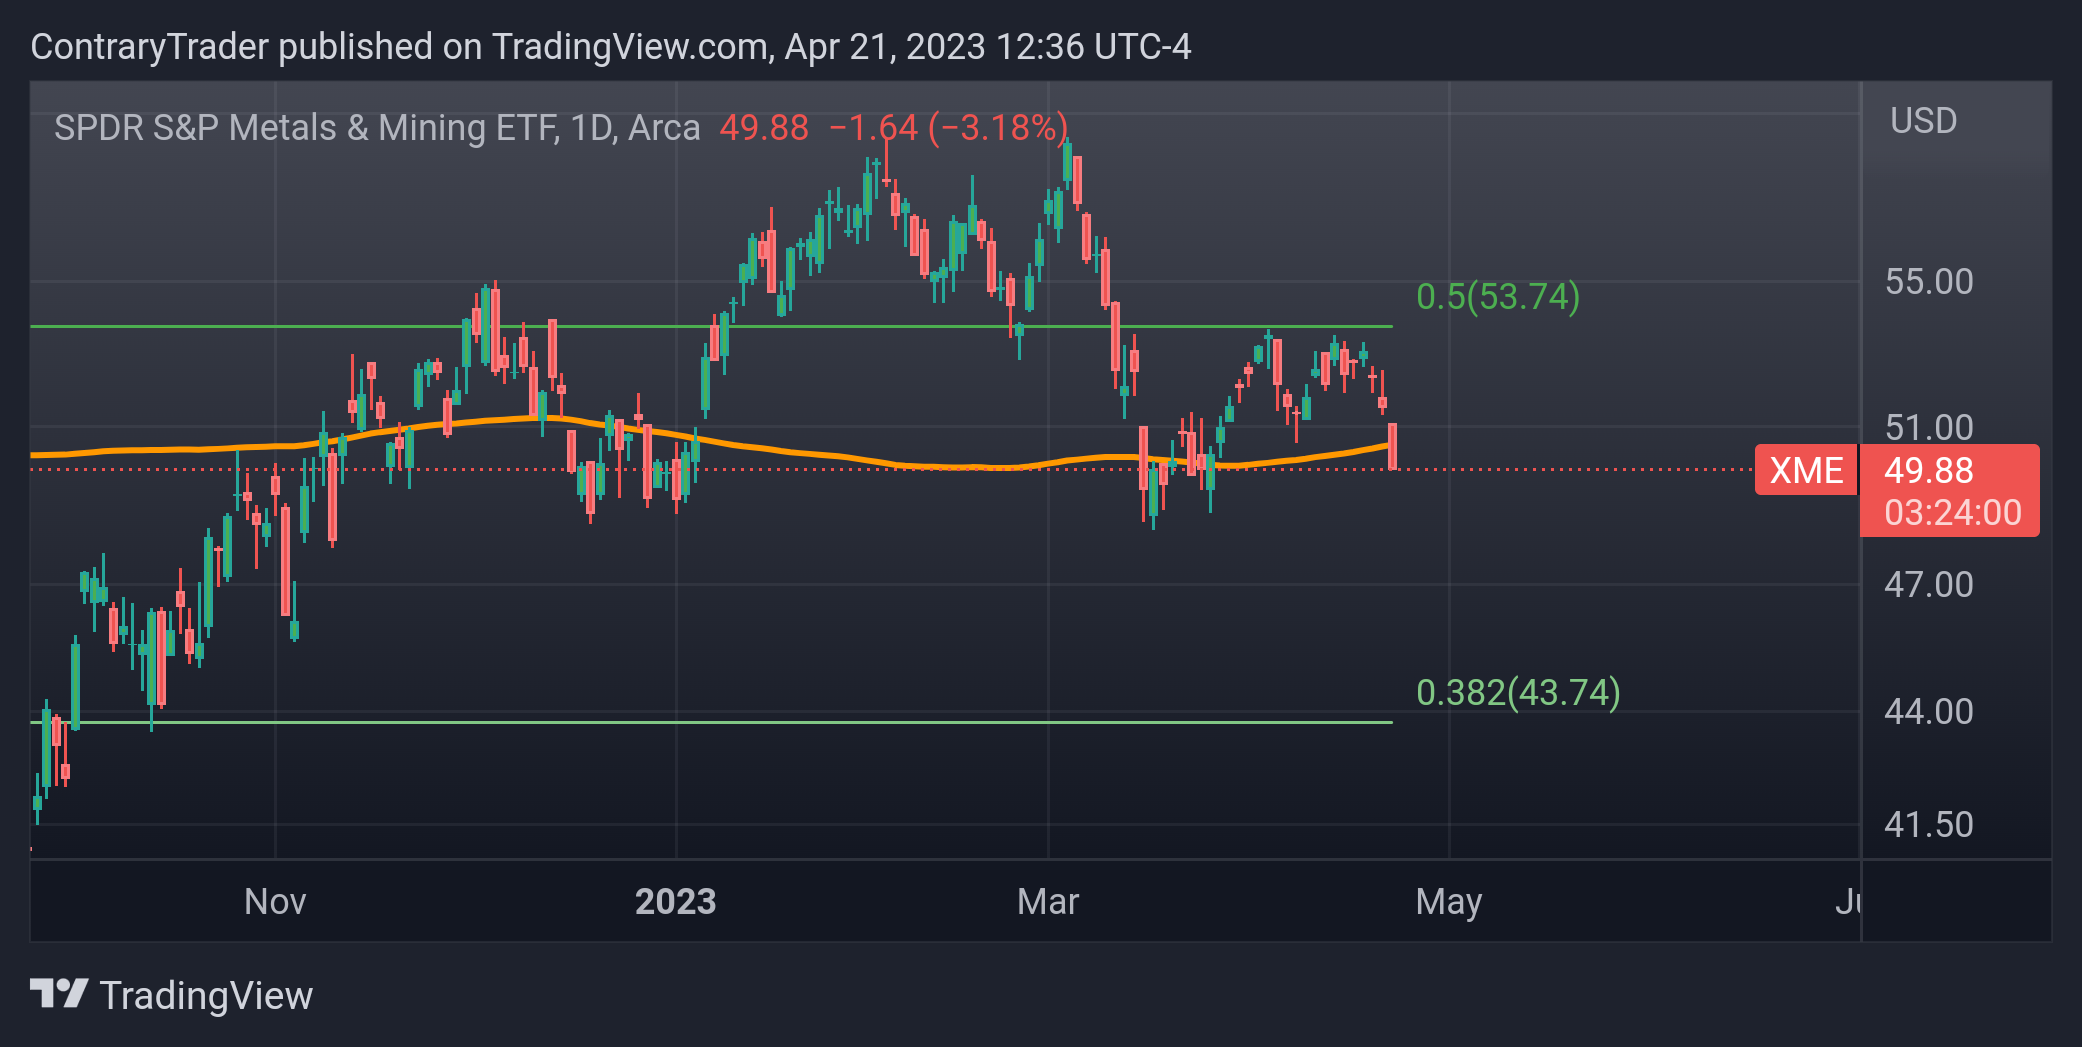Click the 44.00 price axis label
This screenshot has height=1047, width=2082.
pyautogui.click(x=1929, y=712)
